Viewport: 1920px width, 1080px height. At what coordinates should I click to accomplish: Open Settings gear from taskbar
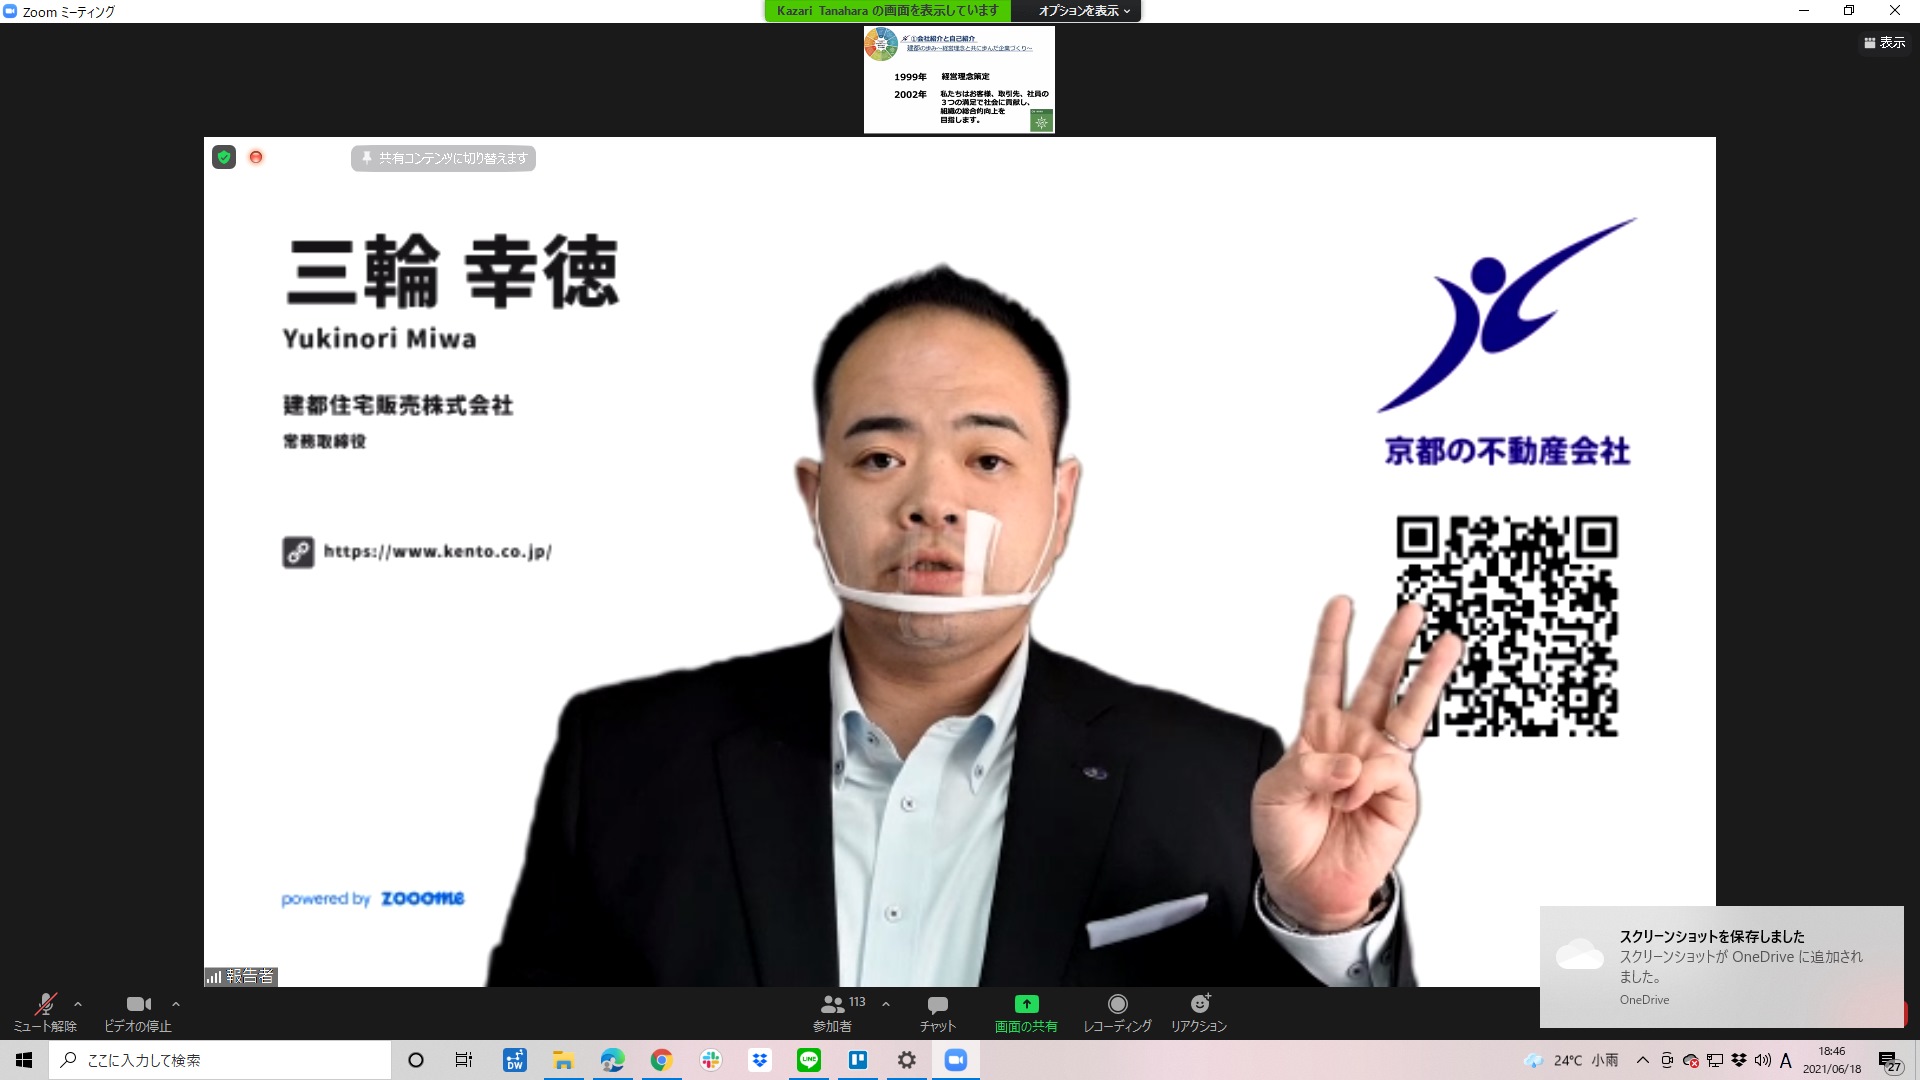point(907,1060)
